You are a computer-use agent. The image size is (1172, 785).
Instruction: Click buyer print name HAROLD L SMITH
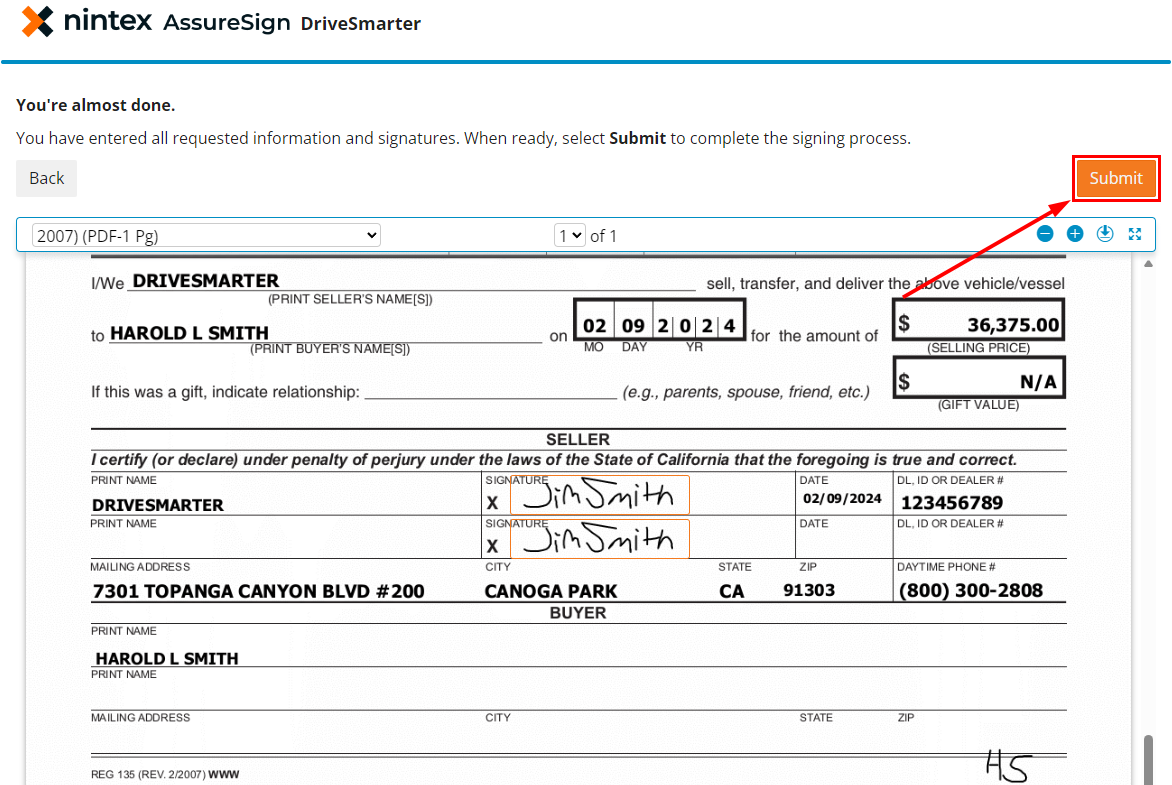tap(167, 659)
